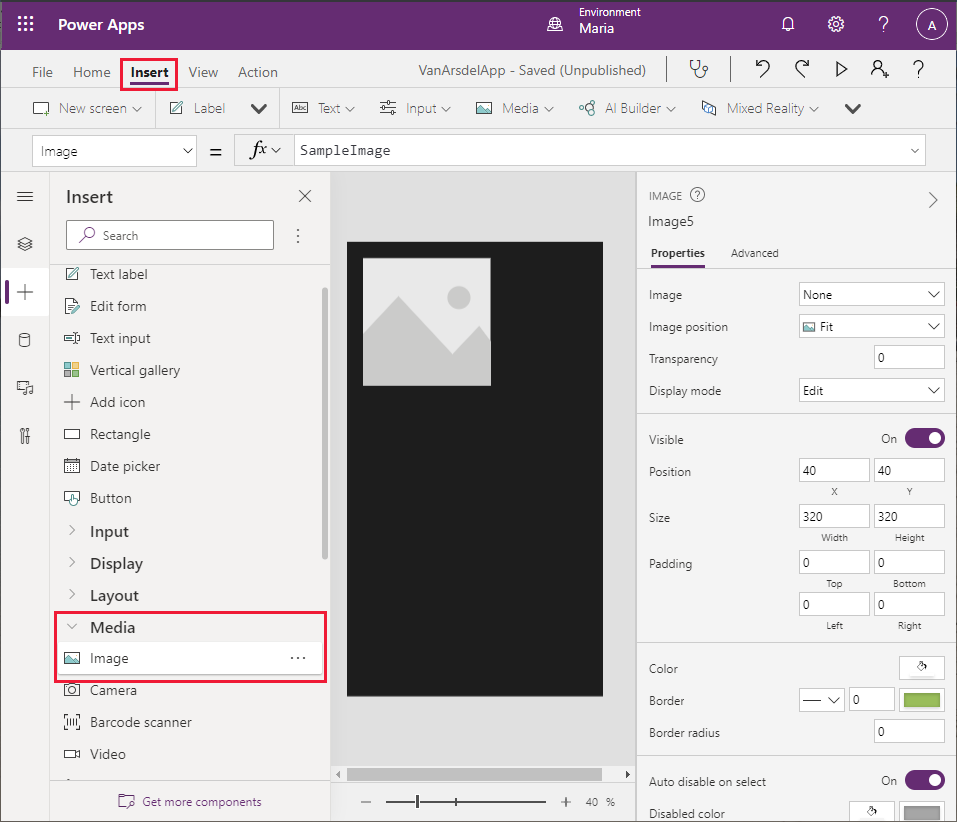Image resolution: width=957 pixels, height=822 pixels.
Task: Open the waffle app launcher
Action: point(26,25)
